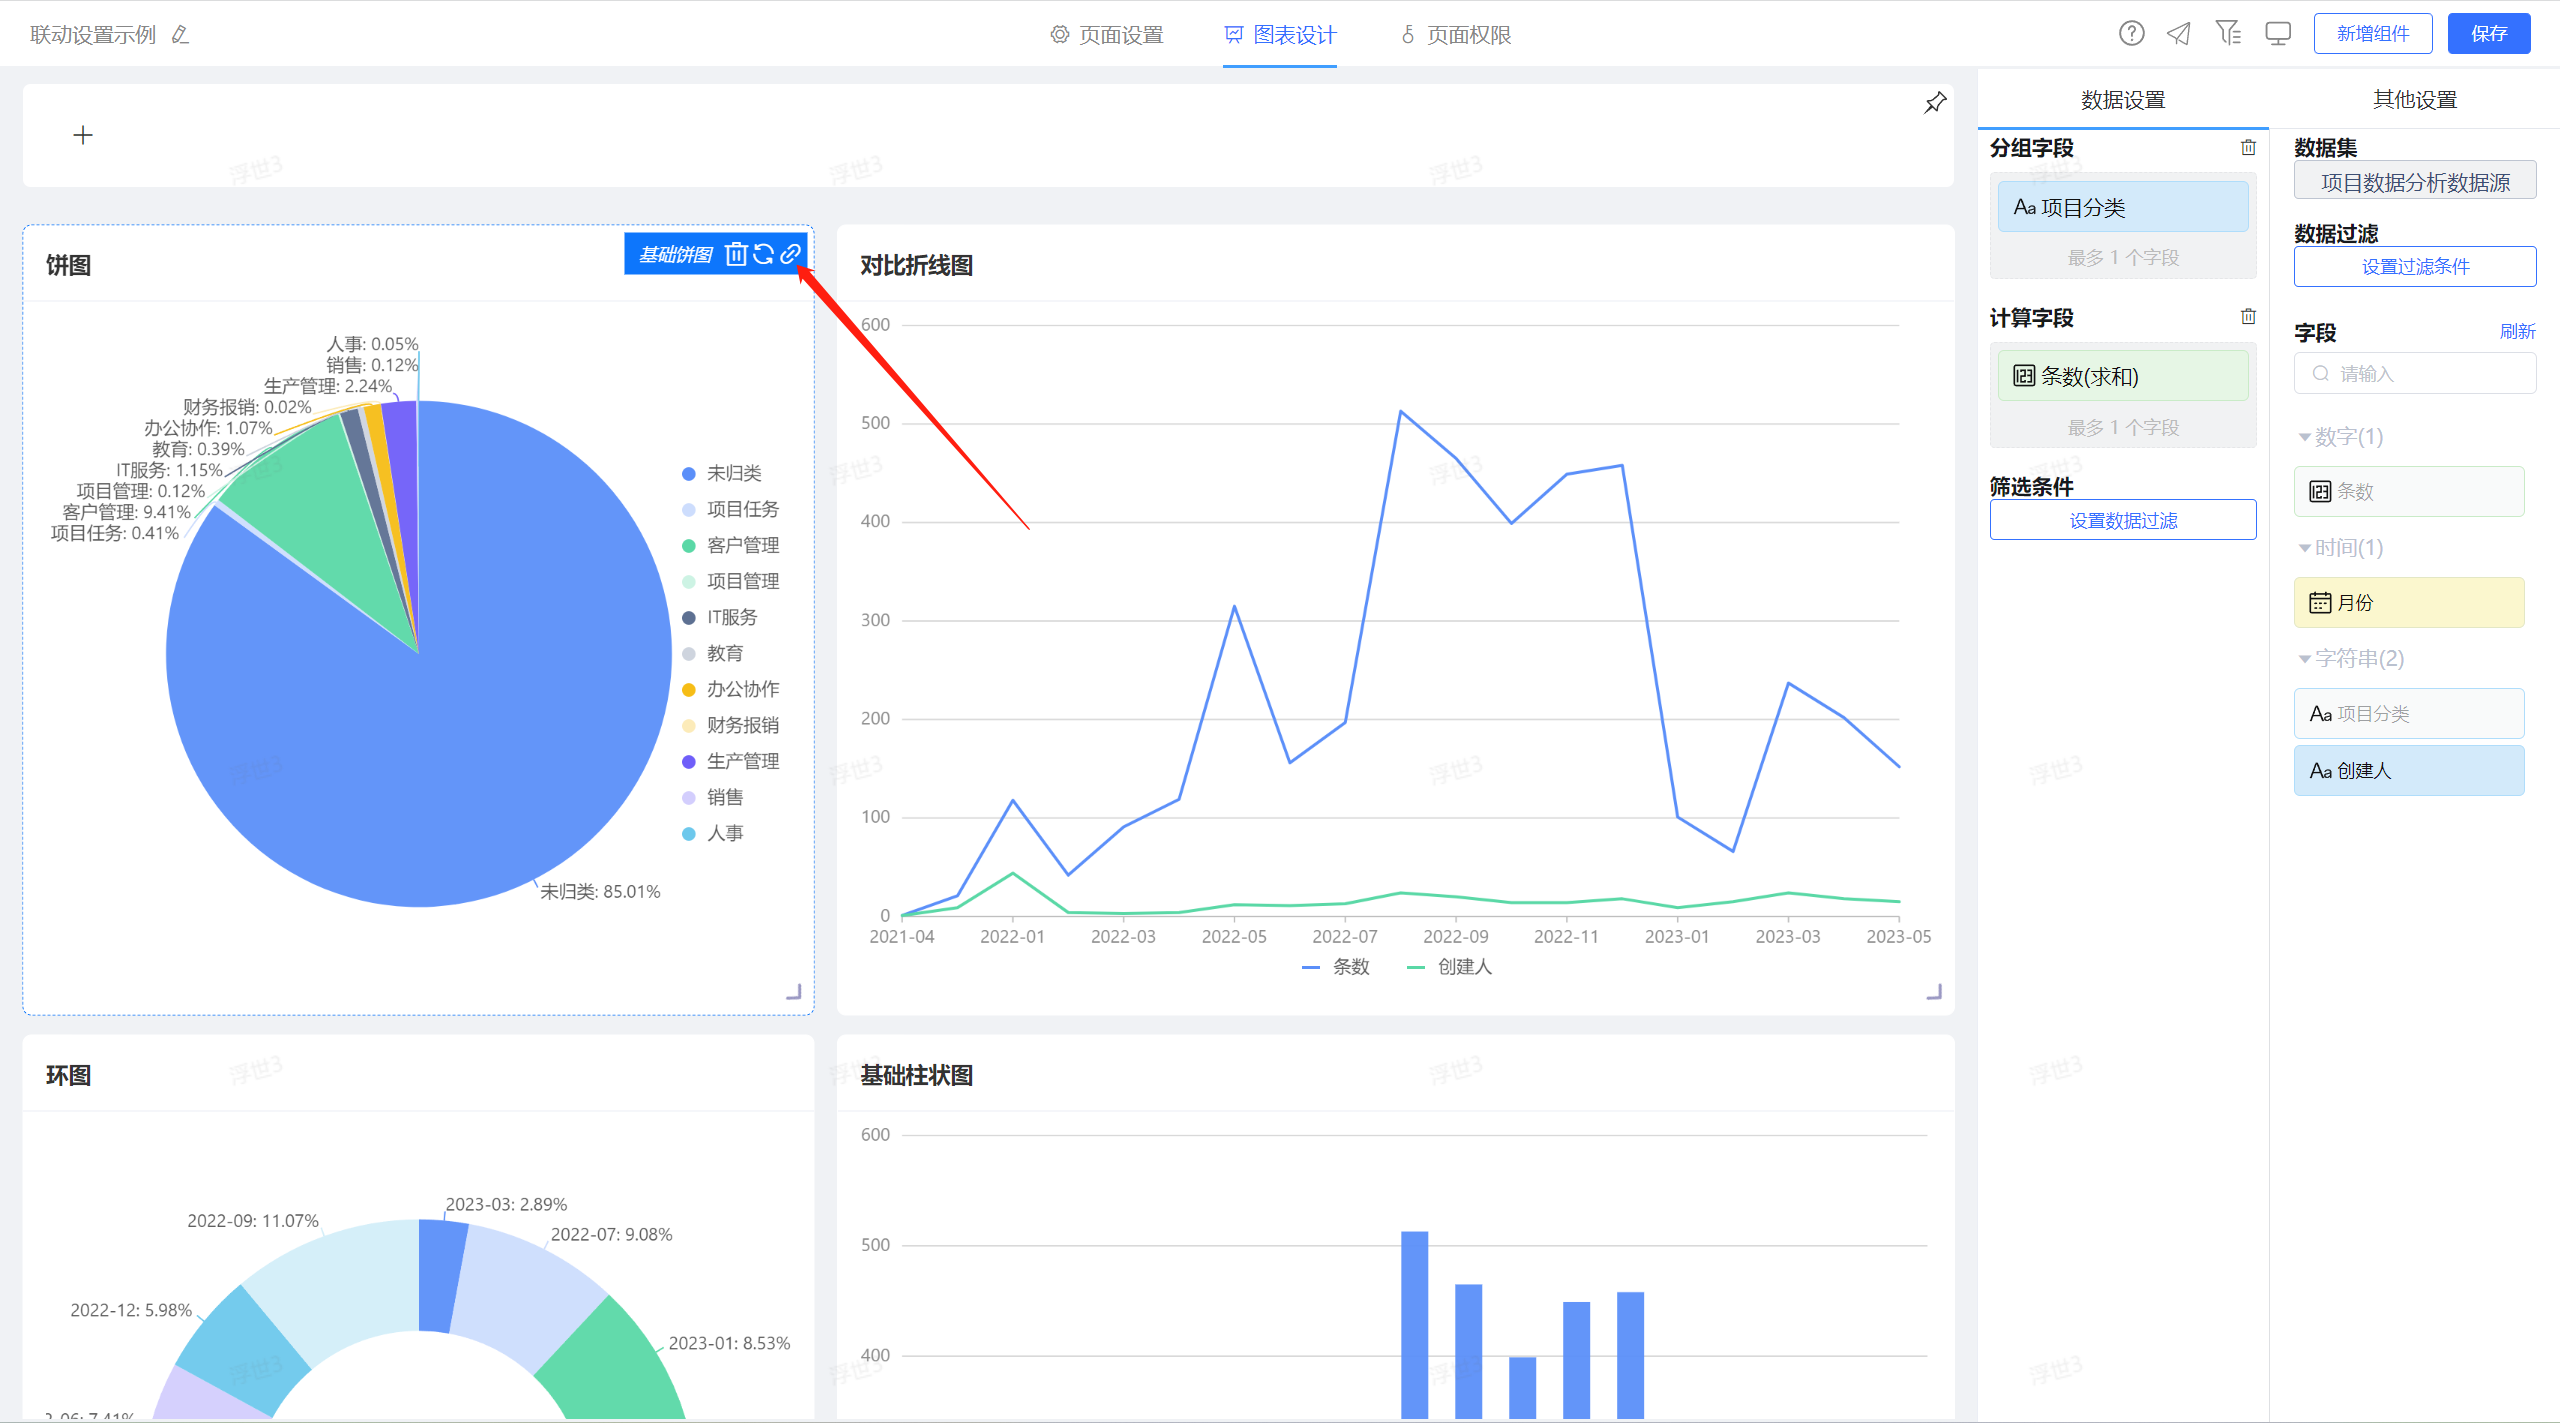Toggle the 销售 pie legend item
This screenshot has width=2560, height=1423.
pos(713,797)
